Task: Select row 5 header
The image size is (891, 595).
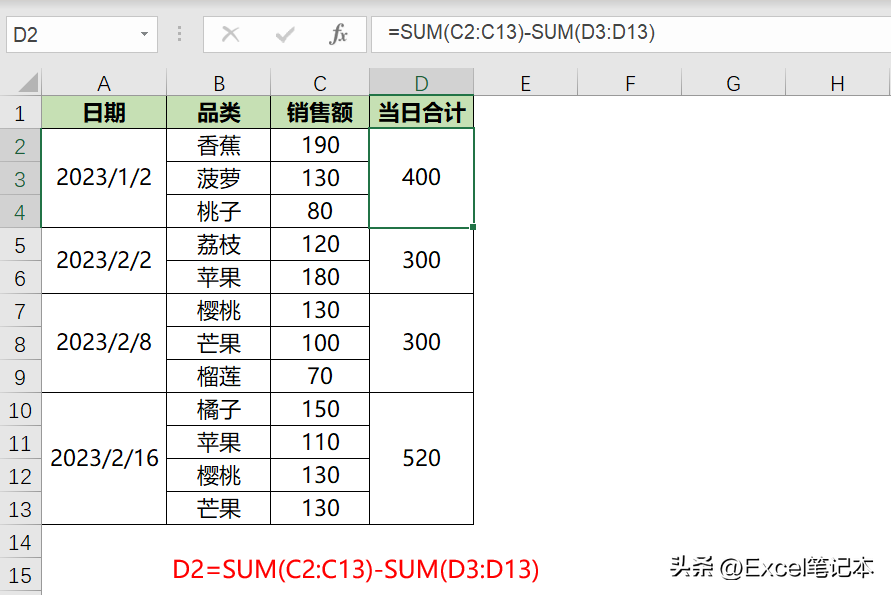Action: click(x=20, y=245)
